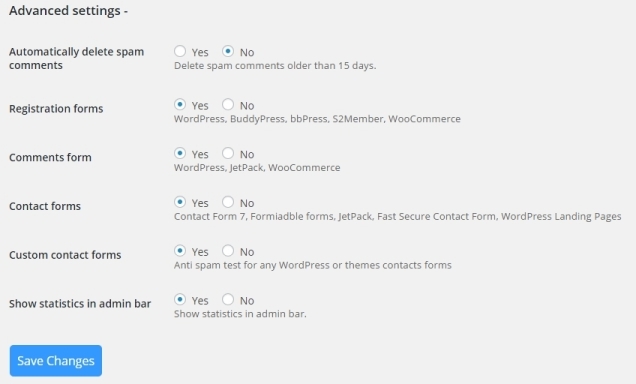Enable Custom contact forms with Yes
This screenshot has height=384, width=636.
[180, 251]
